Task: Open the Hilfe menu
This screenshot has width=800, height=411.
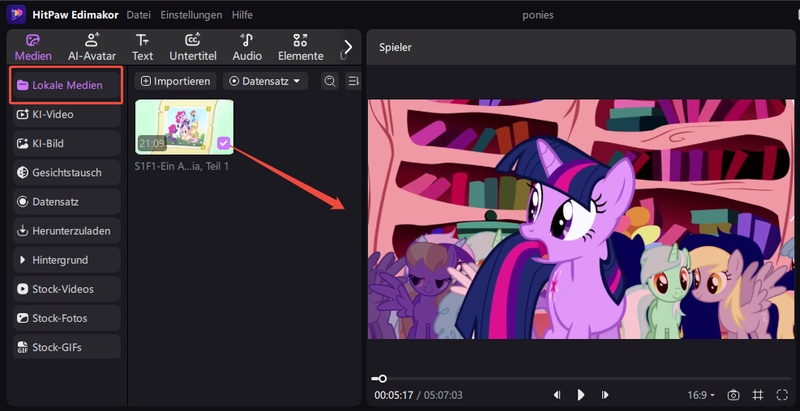Action: point(242,15)
